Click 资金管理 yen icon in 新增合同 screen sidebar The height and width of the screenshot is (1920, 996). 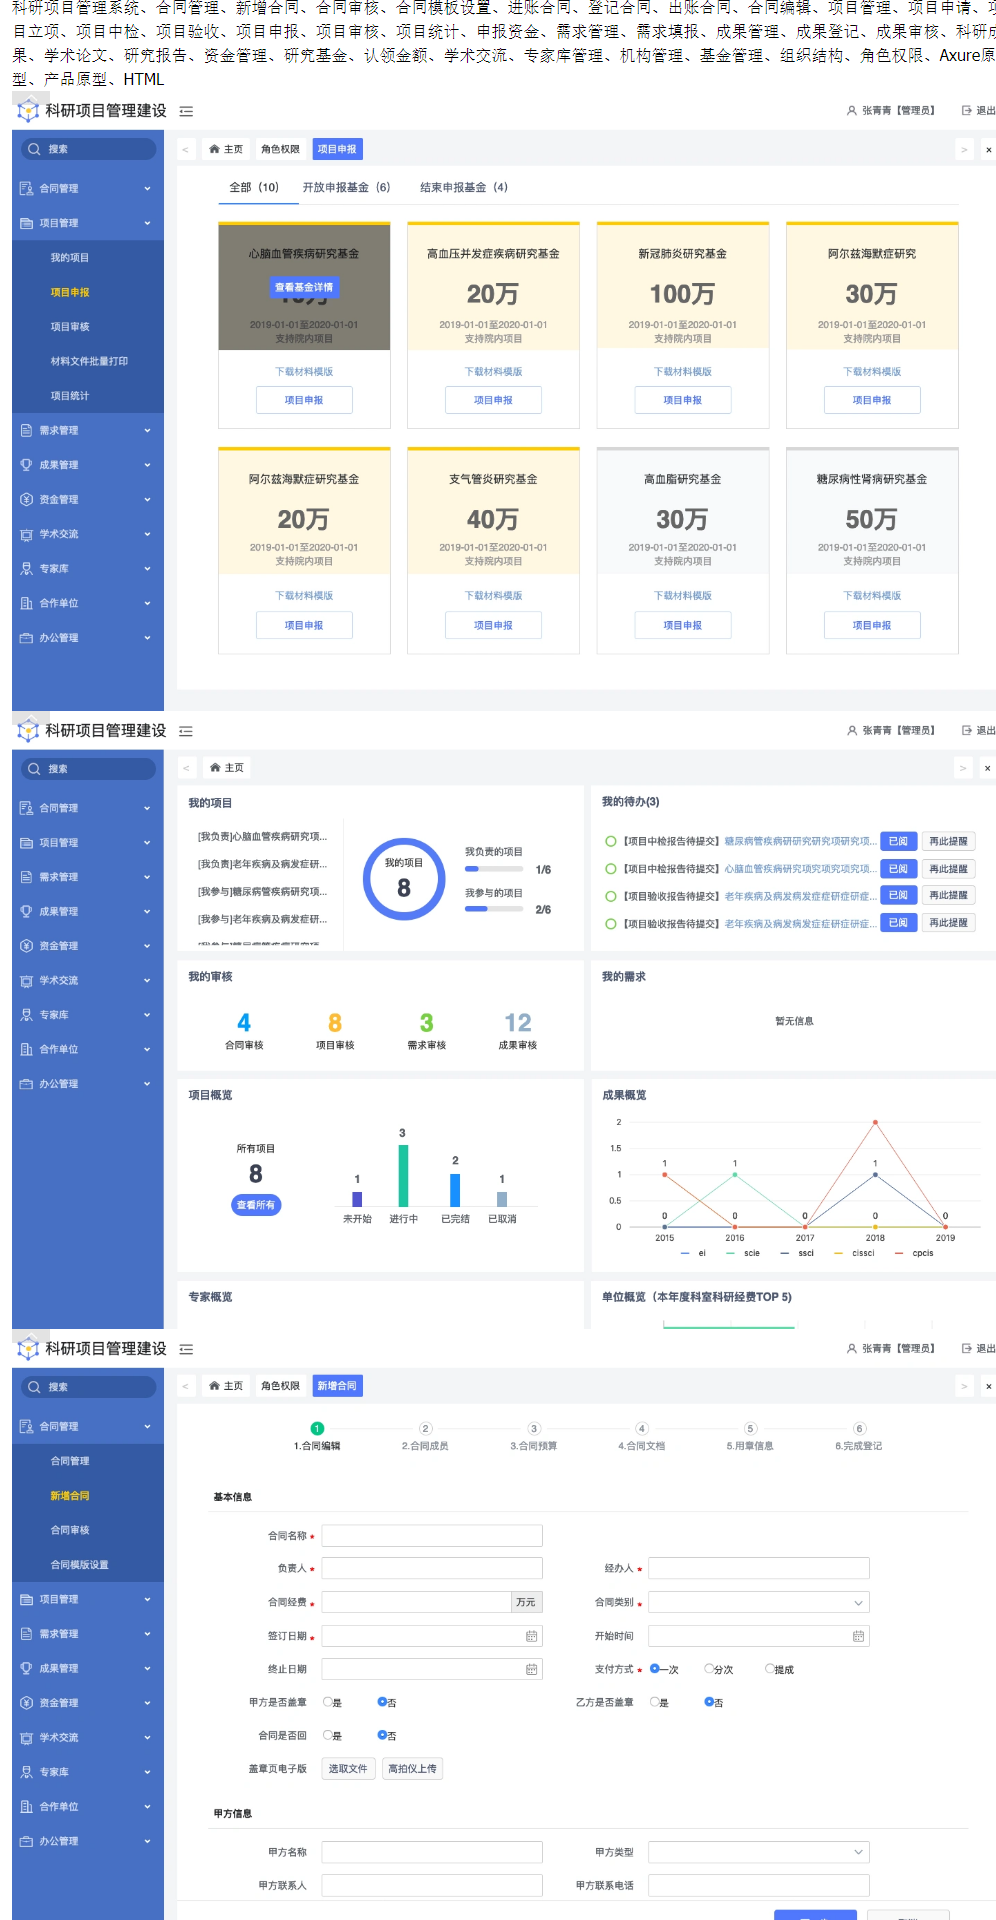click(x=27, y=1703)
